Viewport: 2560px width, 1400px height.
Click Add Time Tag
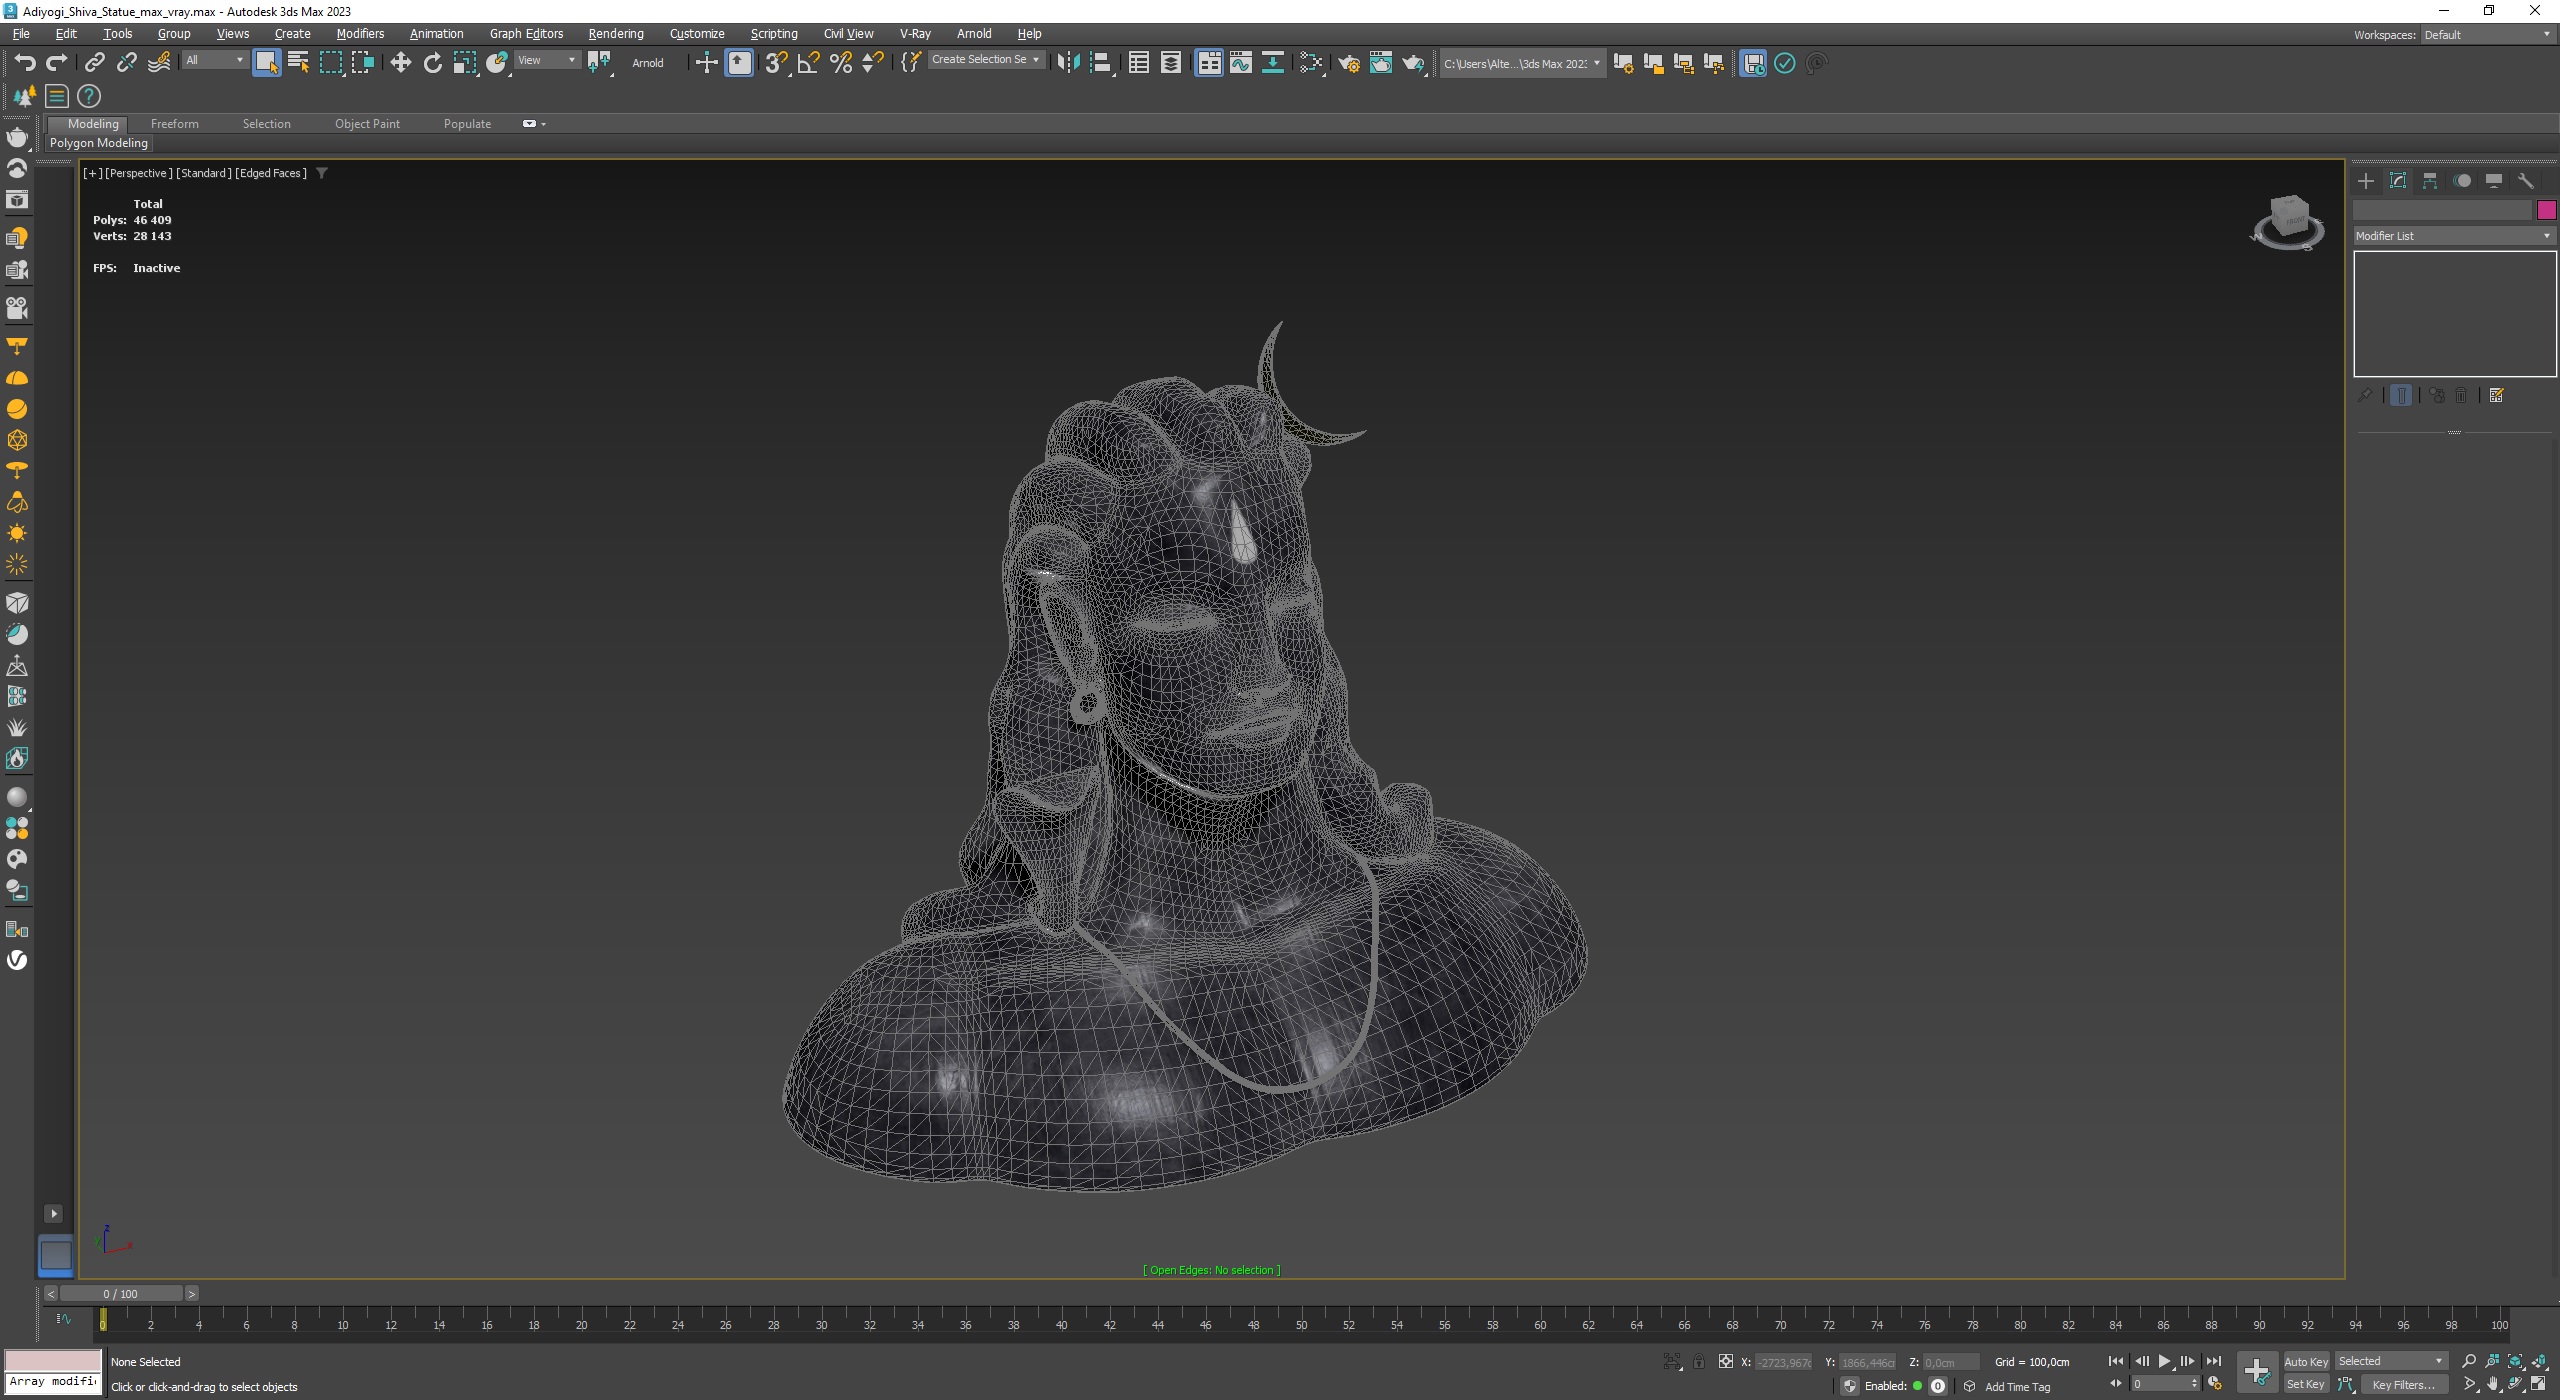pyautogui.click(x=2017, y=1387)
